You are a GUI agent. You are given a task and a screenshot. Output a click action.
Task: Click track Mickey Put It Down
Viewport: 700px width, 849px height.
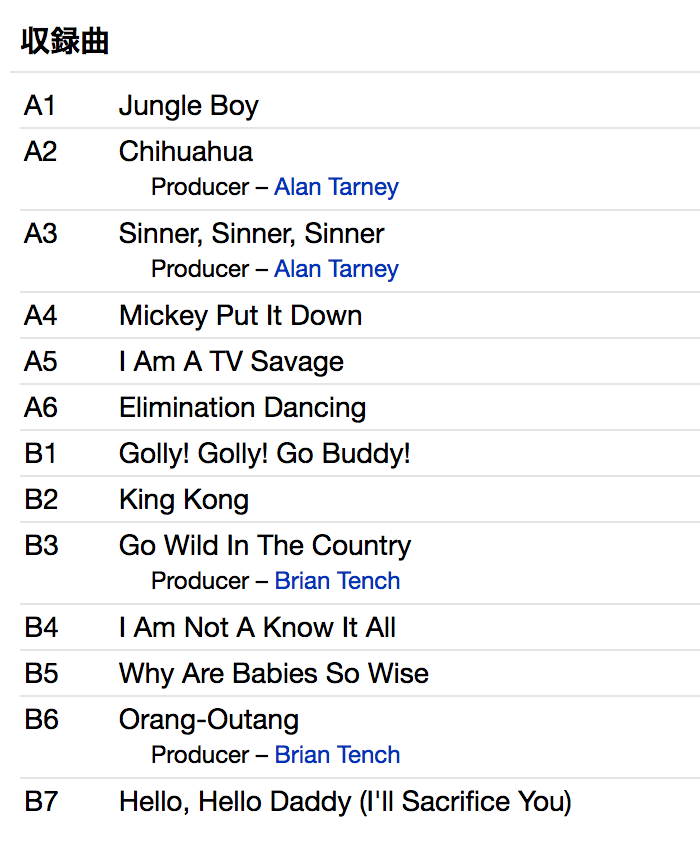click(240, 316)
